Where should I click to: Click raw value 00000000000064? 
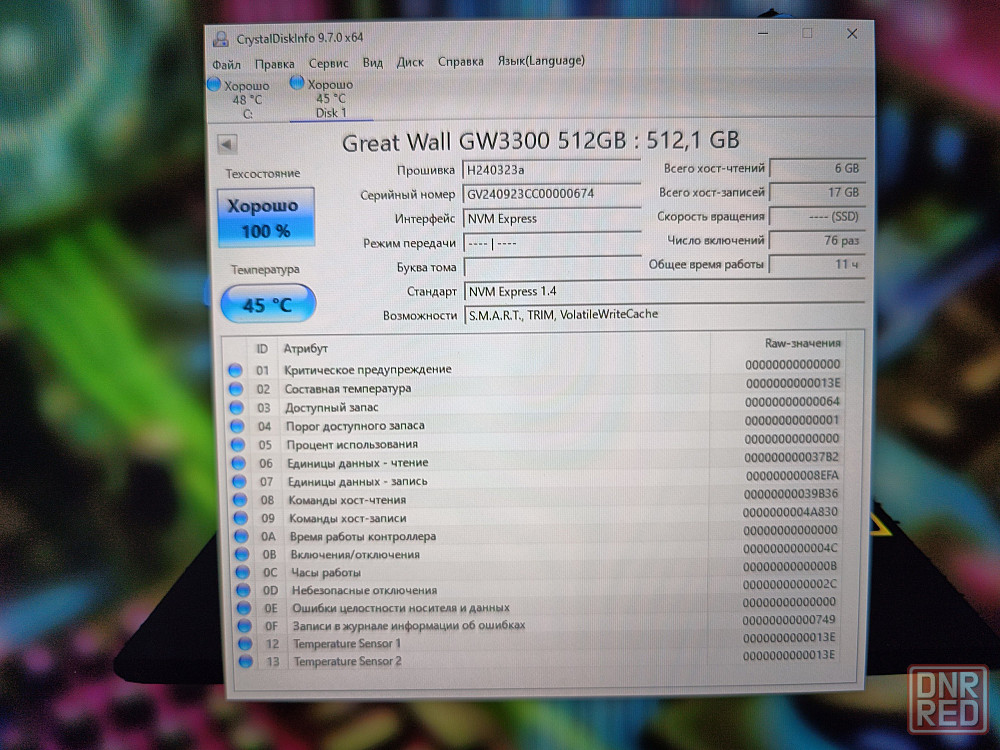pos(793,402)
